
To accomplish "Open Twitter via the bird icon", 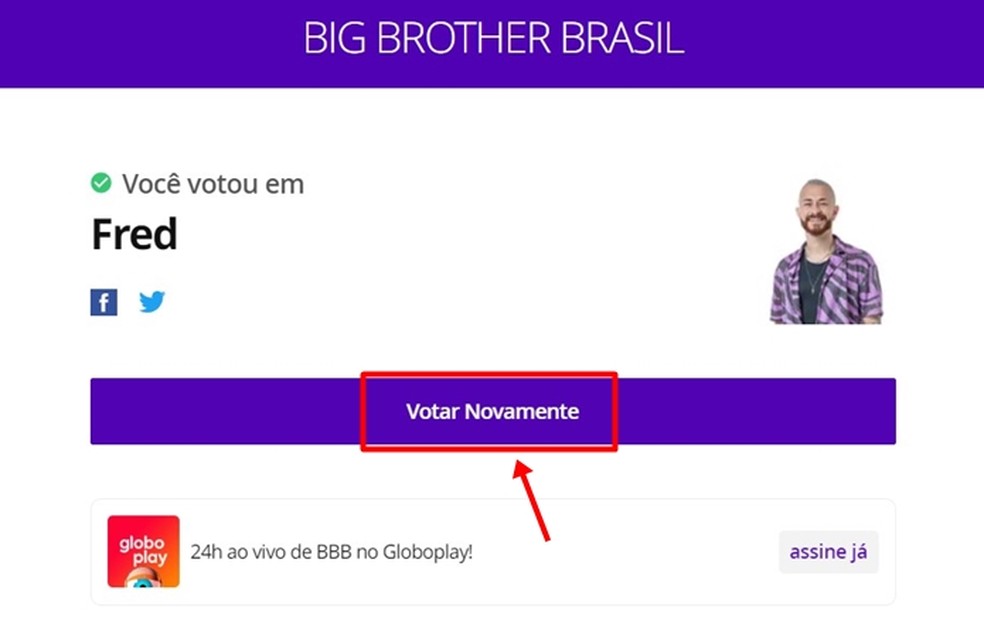I will (152, 301).
